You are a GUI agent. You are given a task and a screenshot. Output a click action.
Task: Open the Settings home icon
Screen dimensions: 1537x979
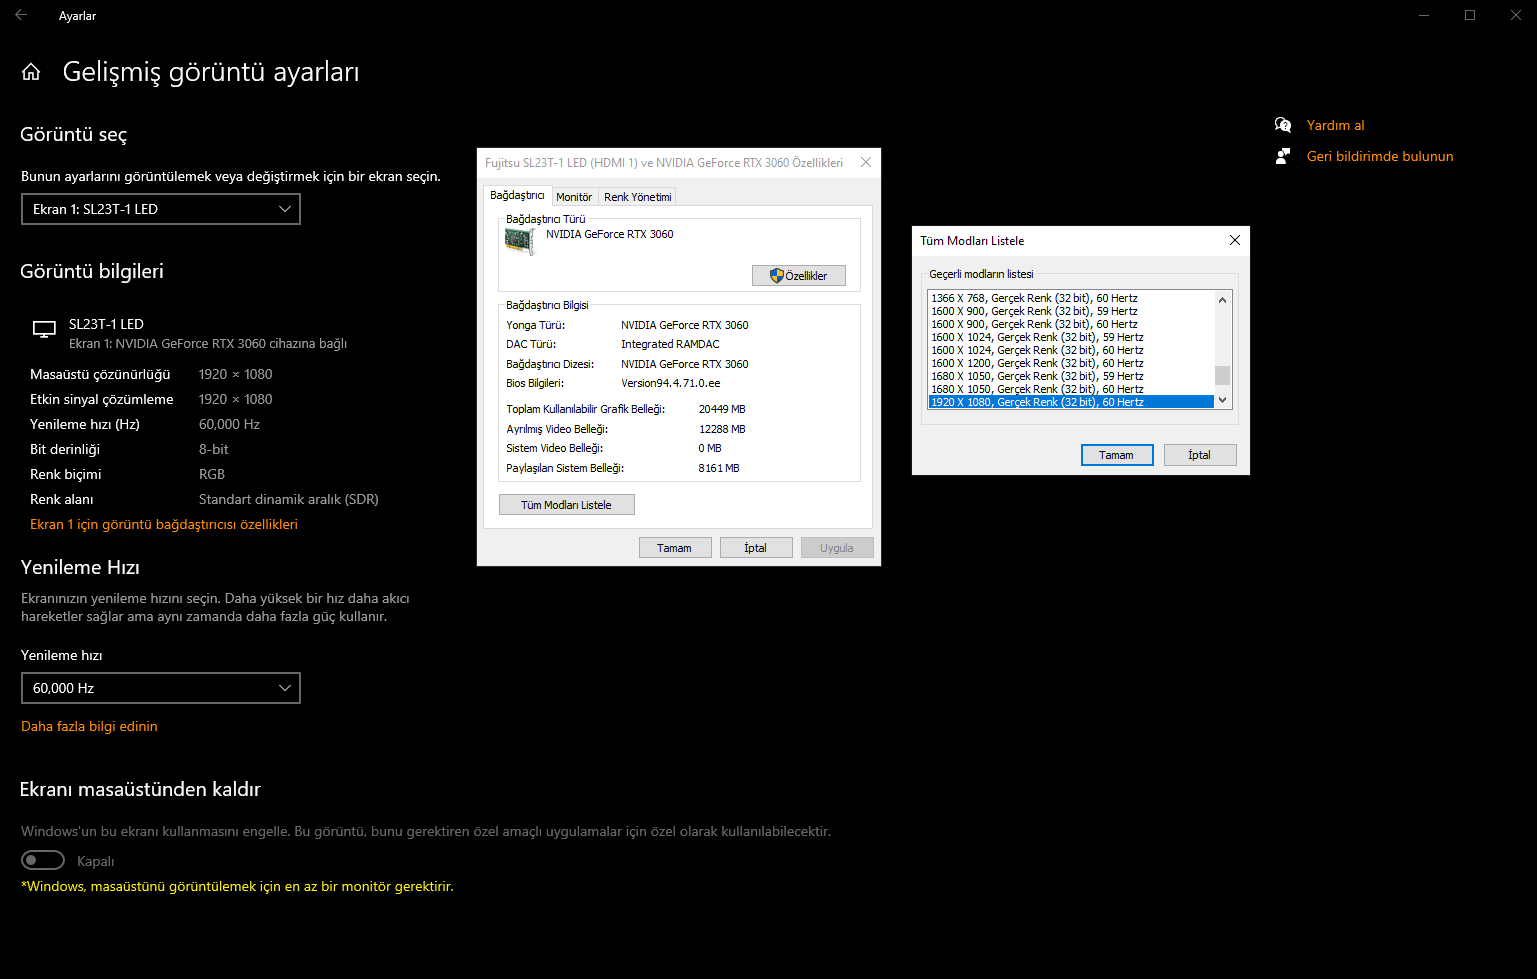pos(31,72)
